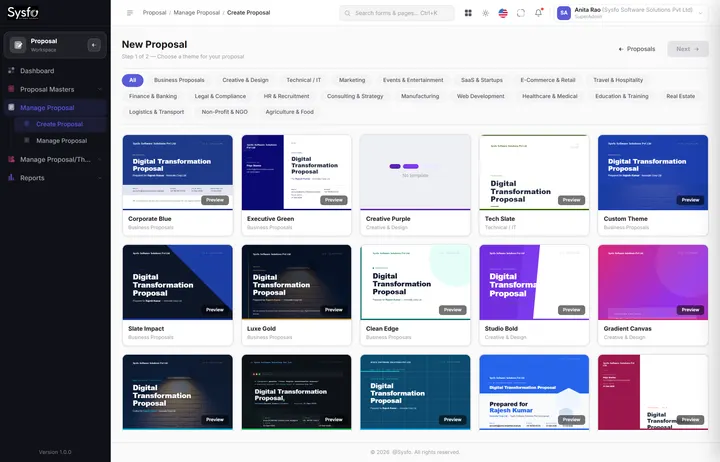Filter by Agriculture & Food
This screenshot has width=720, height=462.
click(289, 112)
